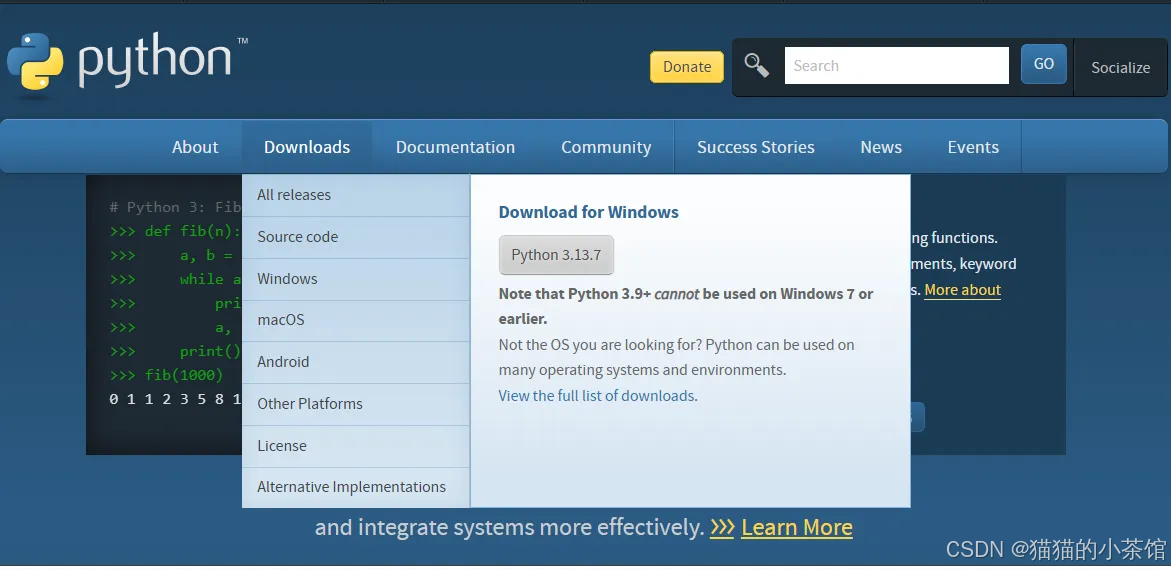Click the magnifying glass search icon
Image resolution: width=1171 pixels, height=570 pixels.
757,66
